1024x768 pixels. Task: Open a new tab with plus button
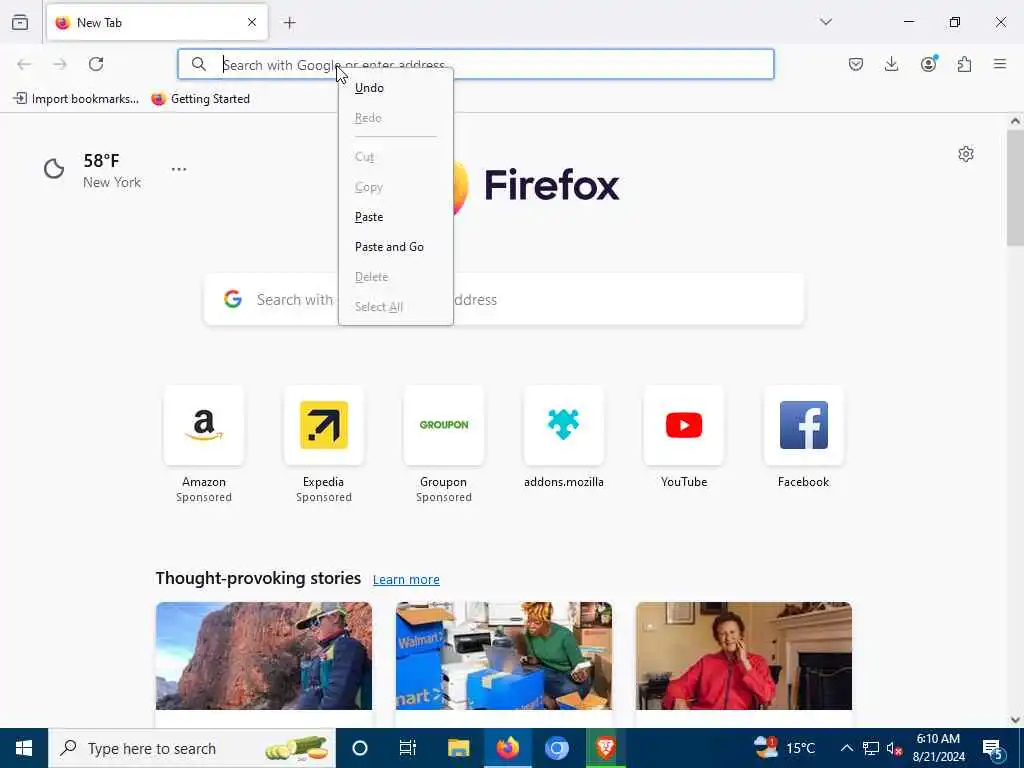coord(289,23)
